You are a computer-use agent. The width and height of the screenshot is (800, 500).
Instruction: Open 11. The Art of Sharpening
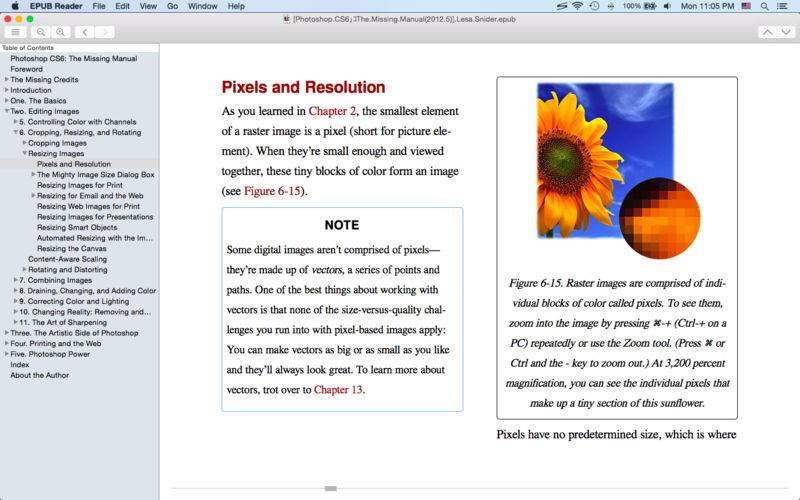[63, 322]
